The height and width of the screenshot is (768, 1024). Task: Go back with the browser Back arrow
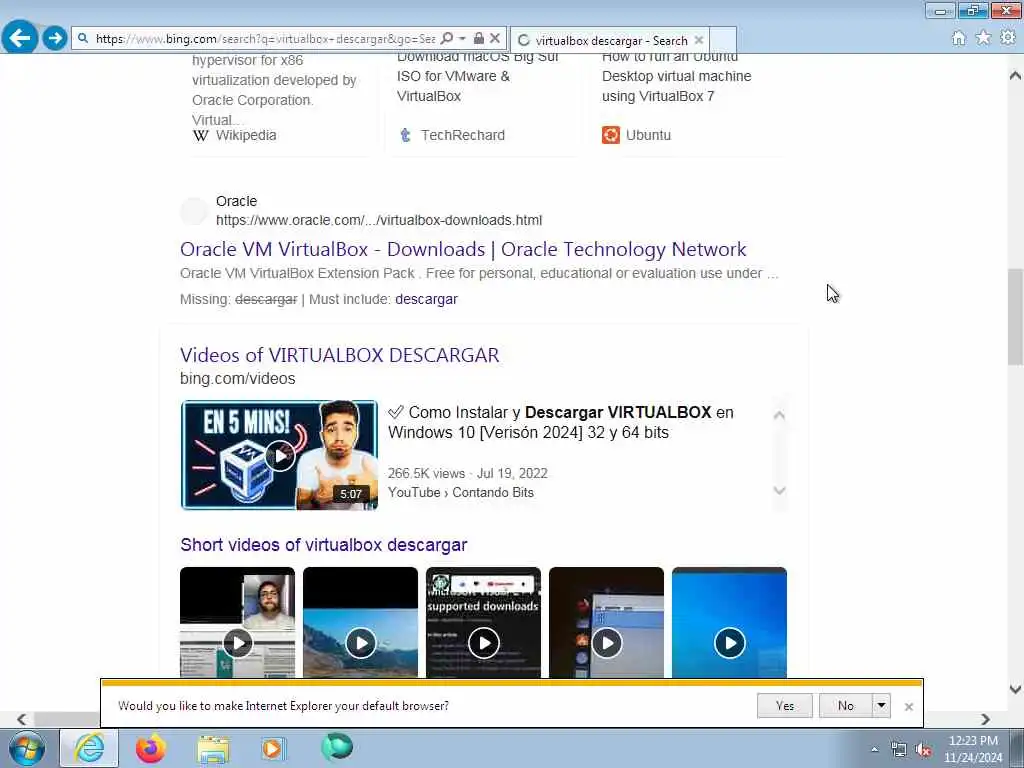(x=20, y=38)
